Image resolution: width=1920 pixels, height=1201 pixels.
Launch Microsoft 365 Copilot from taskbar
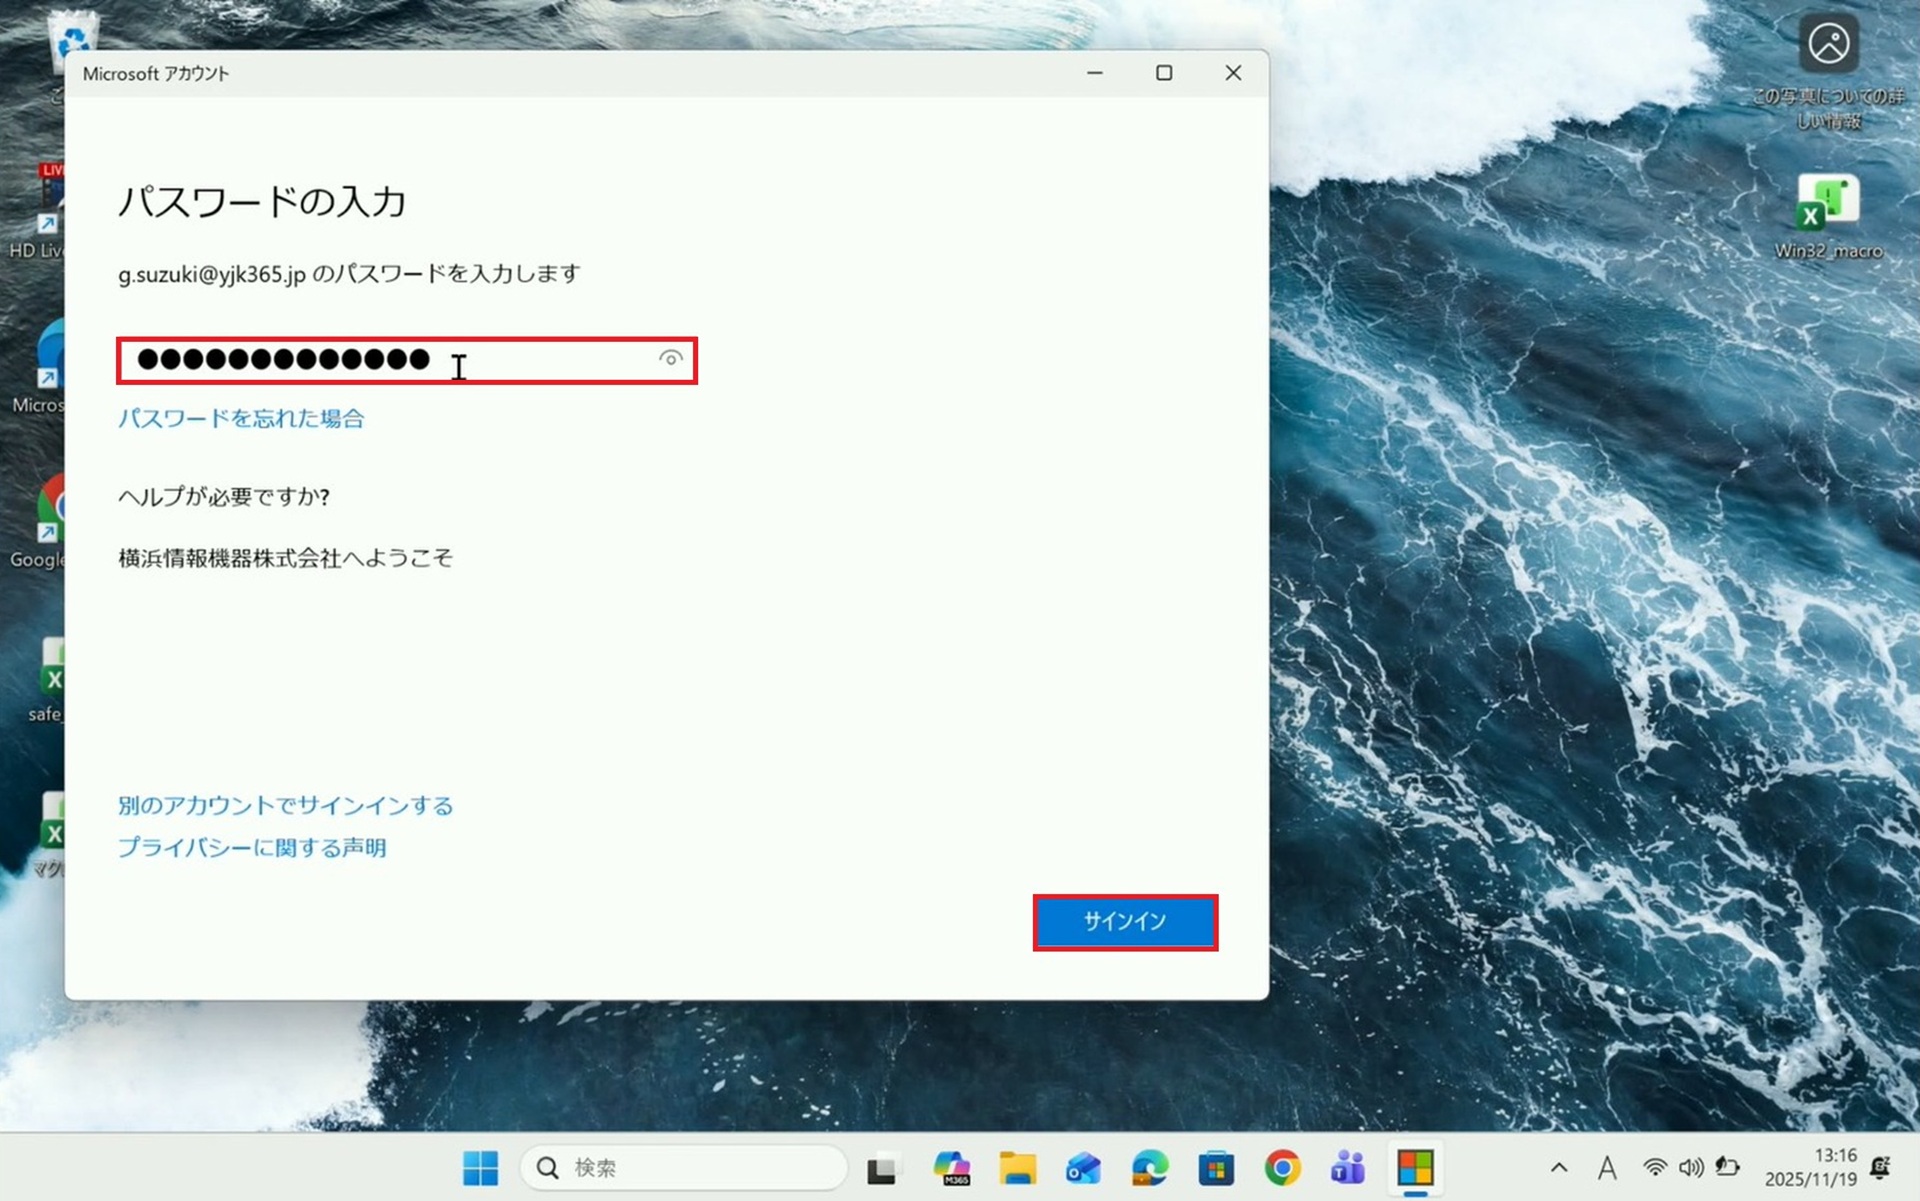tap(951, 1167)
